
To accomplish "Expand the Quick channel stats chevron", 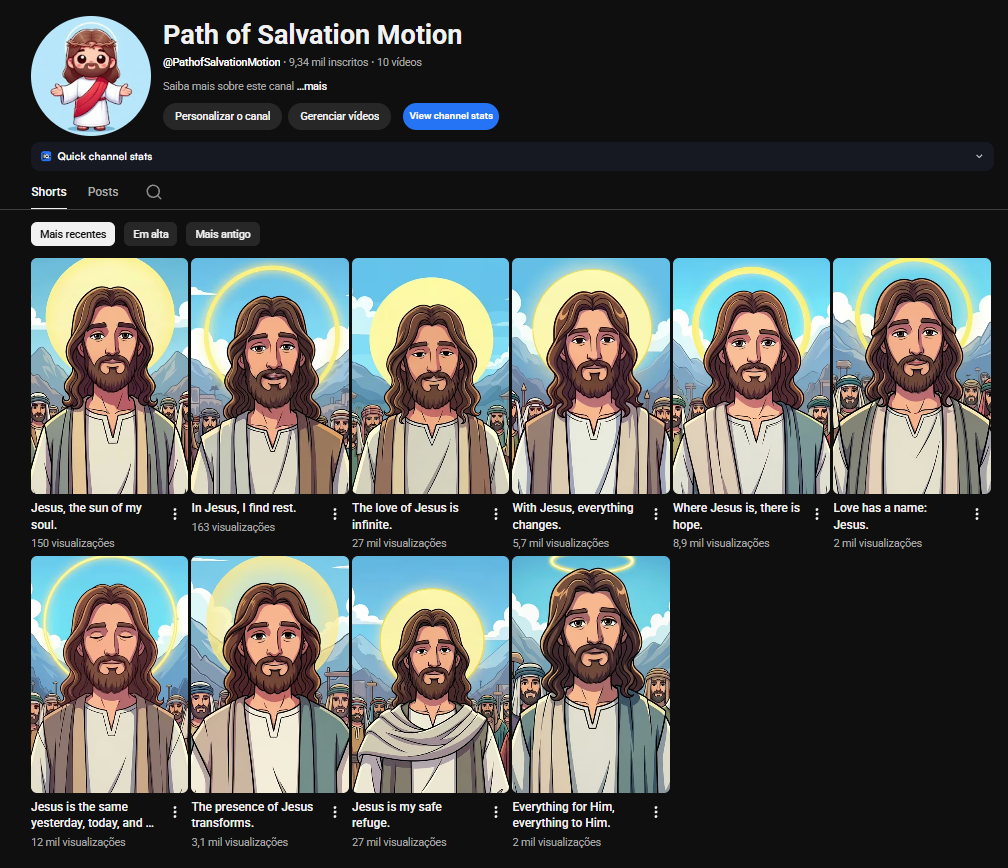I will (979, 156).
